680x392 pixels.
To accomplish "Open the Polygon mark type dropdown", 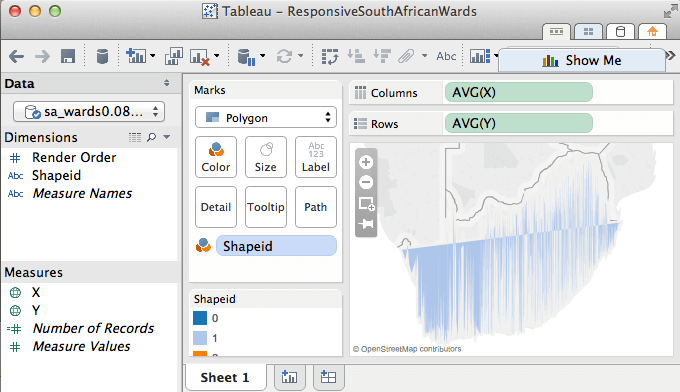I will [266, 118].
